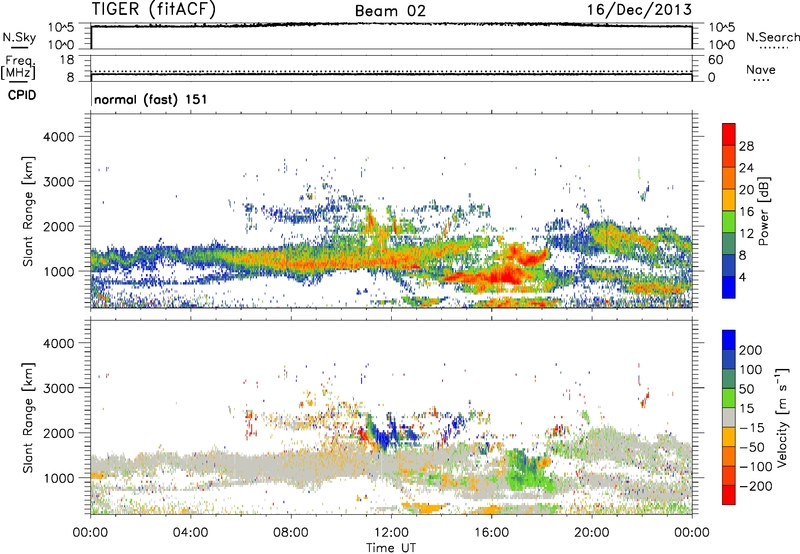Click '16:00' on the time axis
The height and width of the screenshot is (554, 800).
coord(491,533)
